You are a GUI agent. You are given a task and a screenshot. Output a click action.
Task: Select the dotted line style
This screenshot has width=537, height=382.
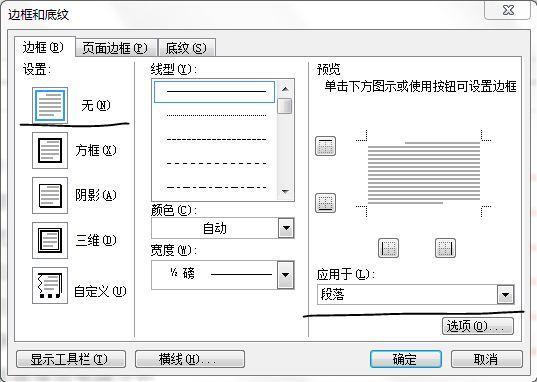click(216, 115)
